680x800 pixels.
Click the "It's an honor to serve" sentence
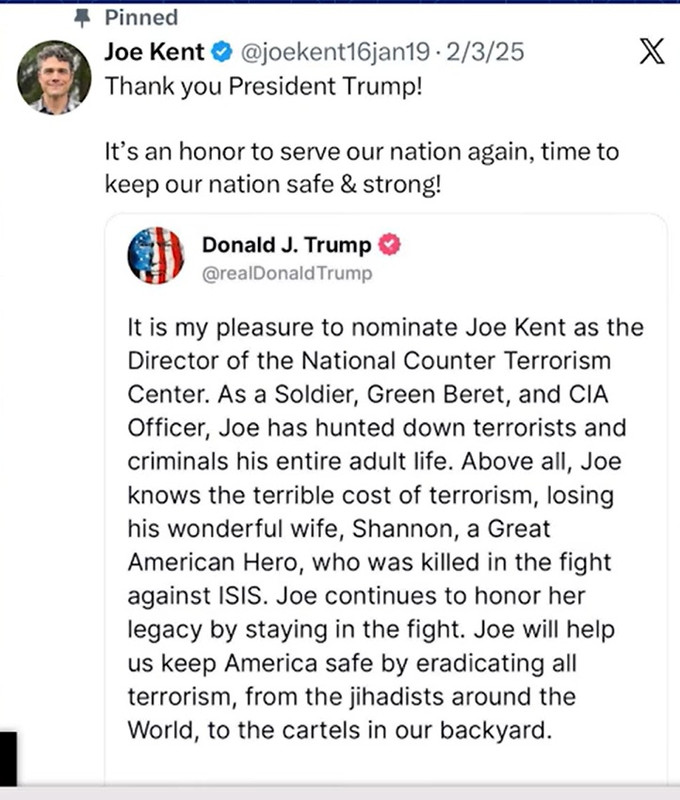point(362,168)
